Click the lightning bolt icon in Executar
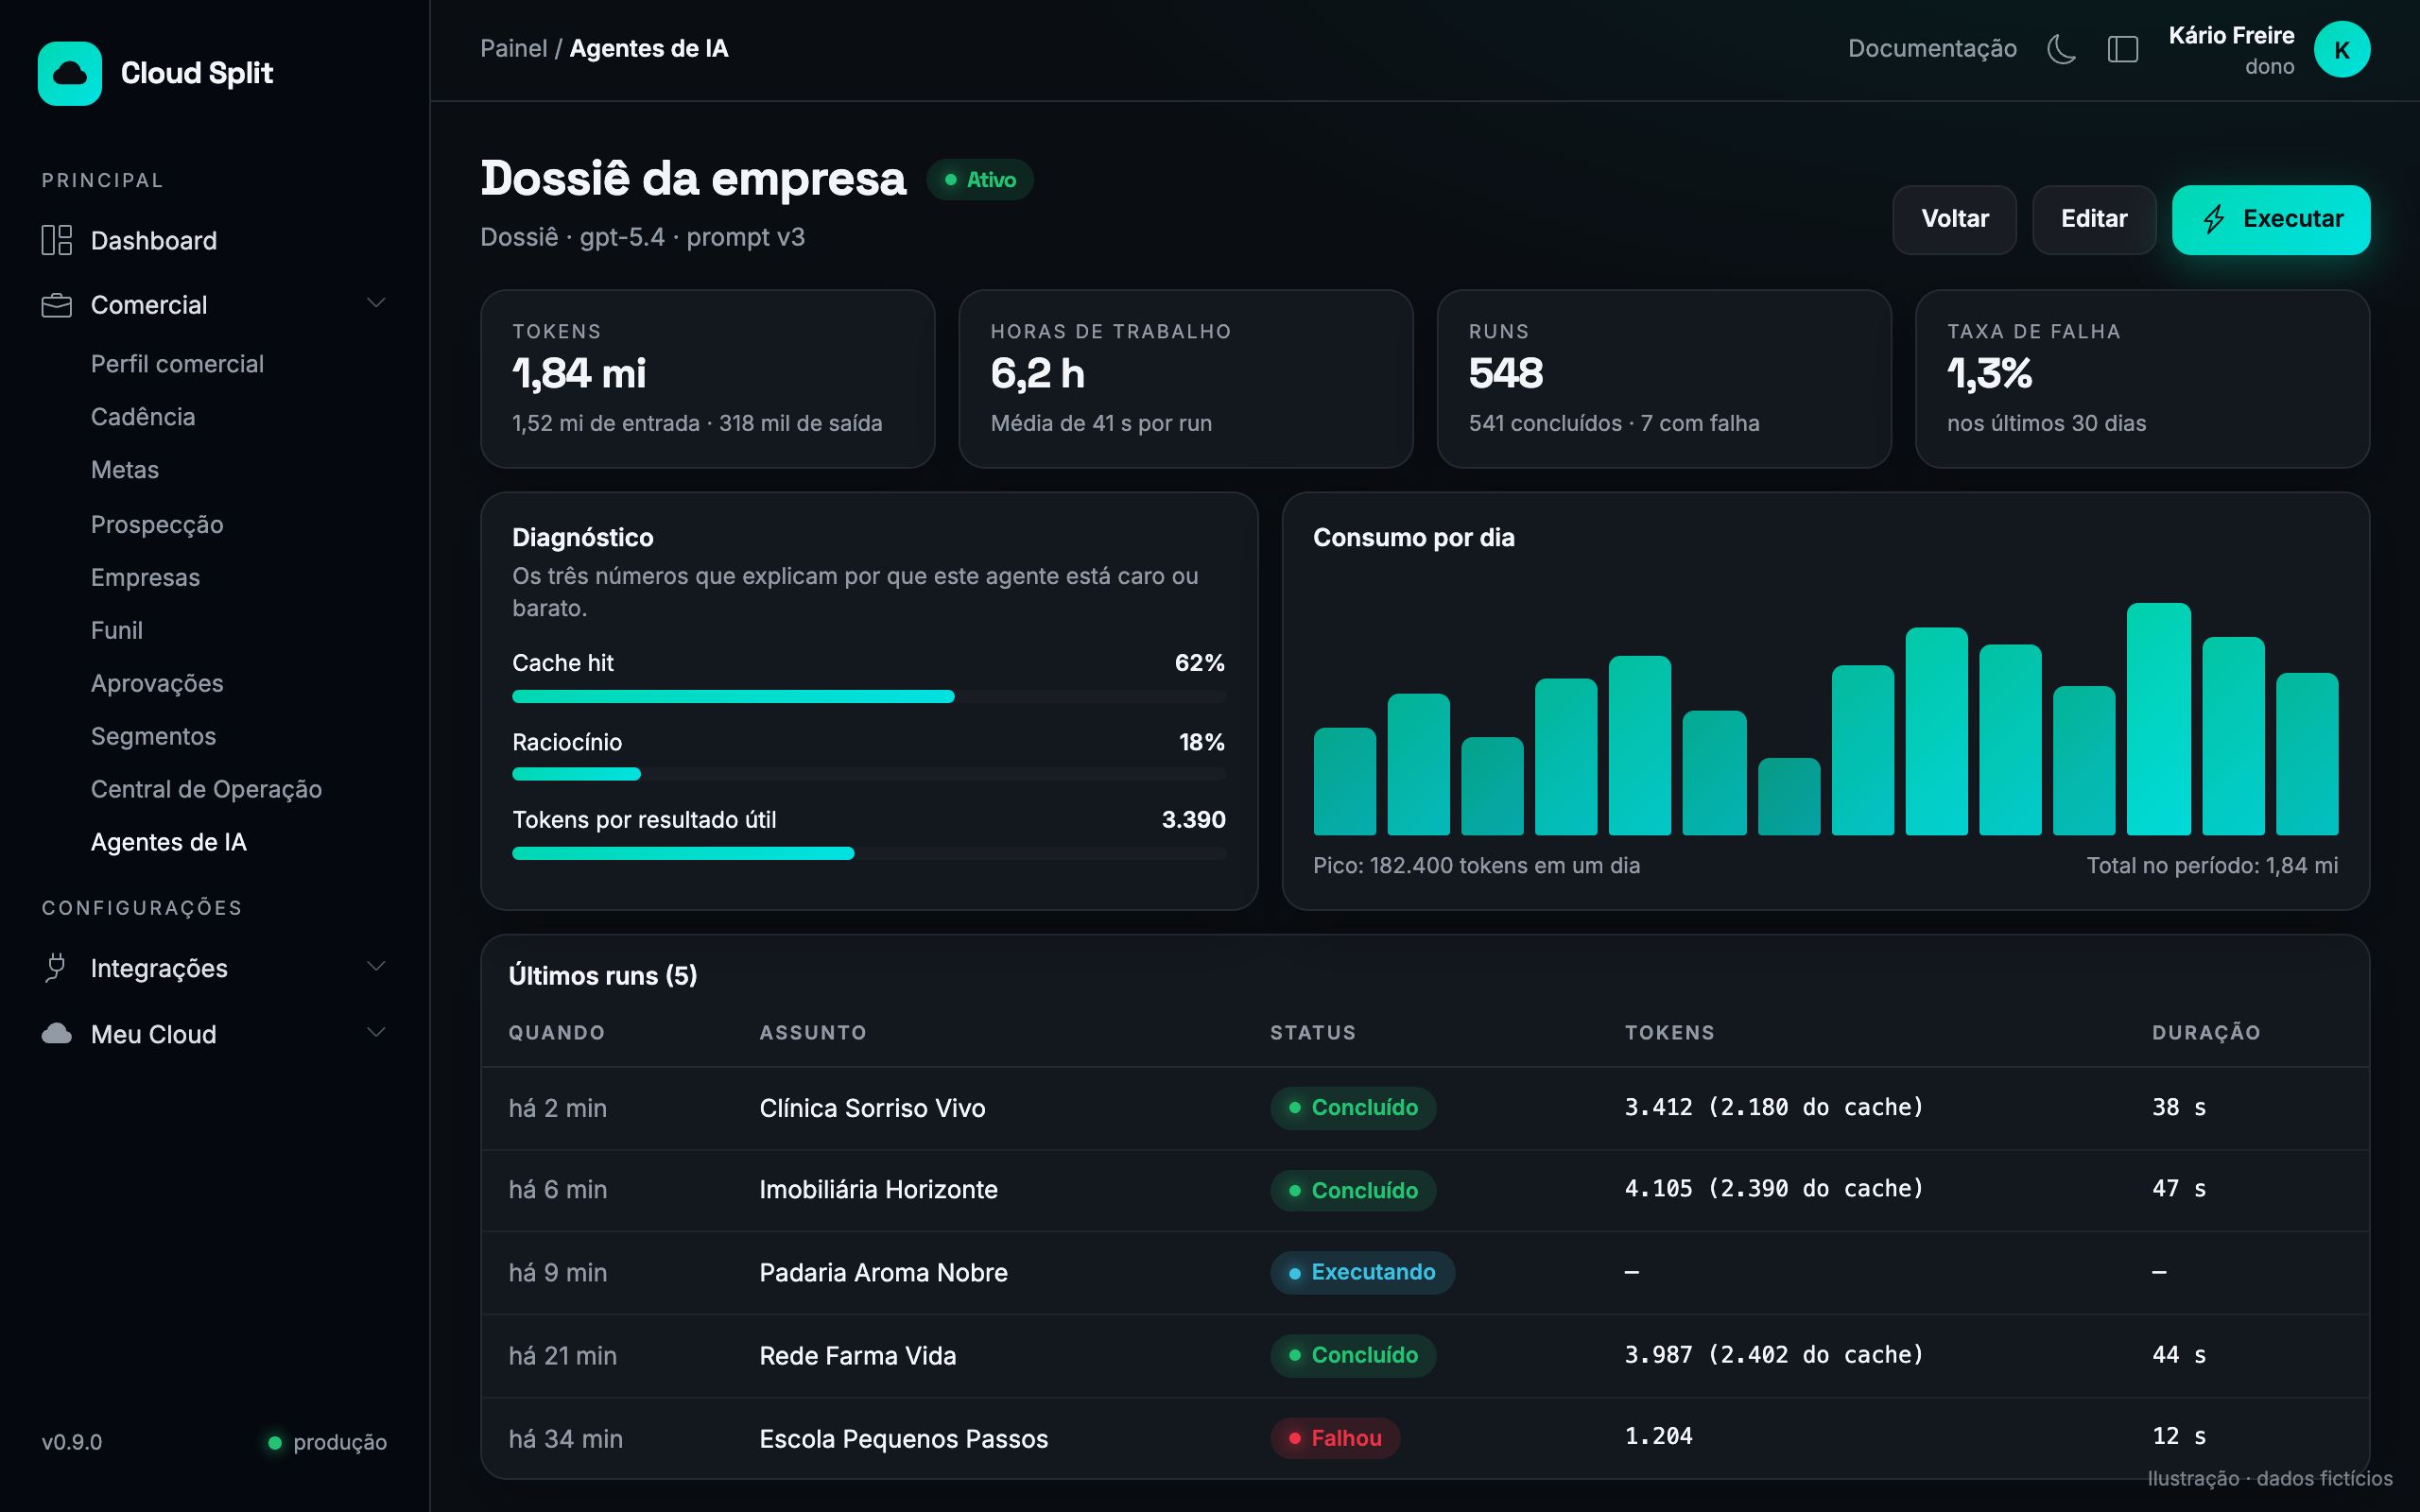The image size is (2420, 1512). pos(2214,219)
